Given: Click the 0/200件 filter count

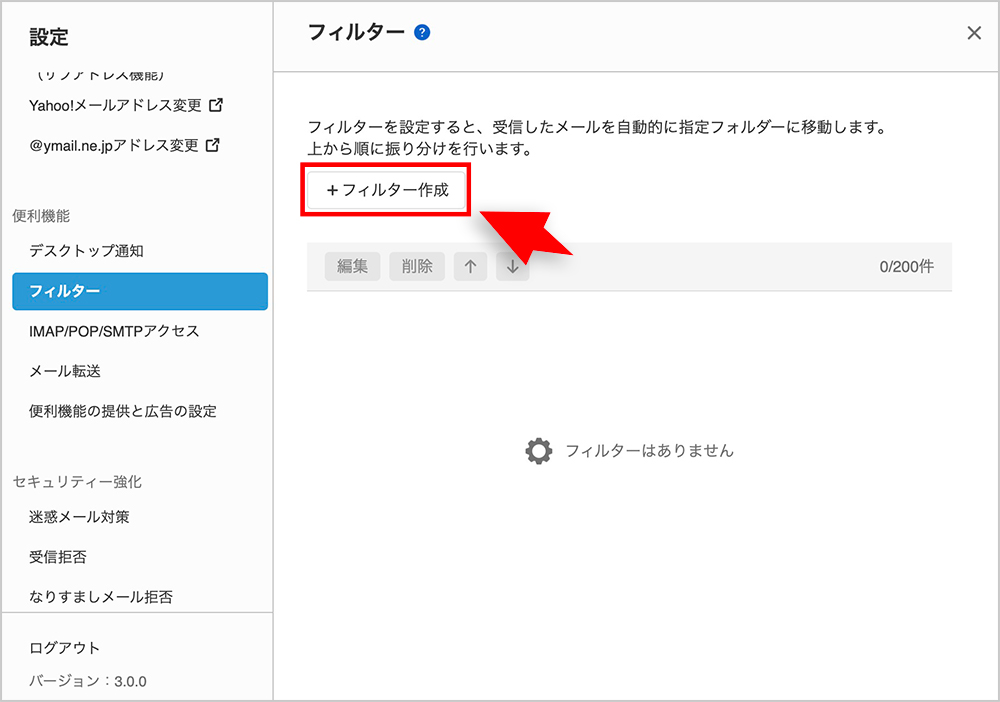Looking at the screenshot, I should [906, 267].
